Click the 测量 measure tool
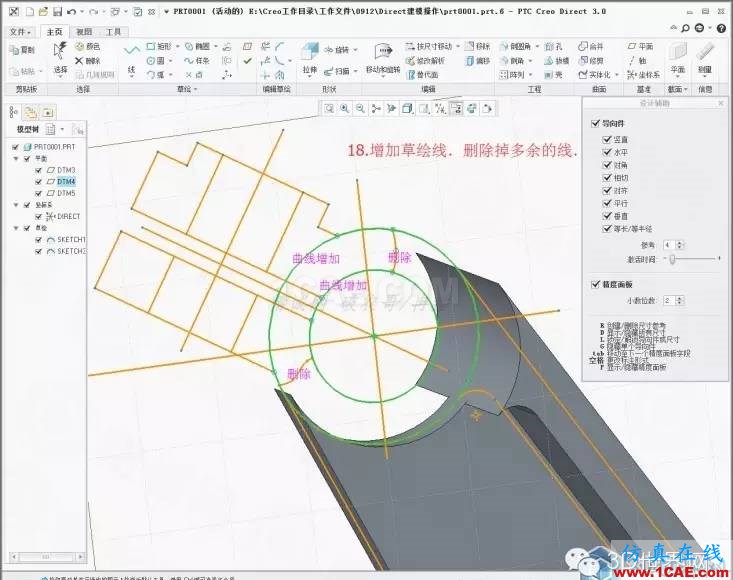Screen dimensions: 733x580 tap(705, 59)
